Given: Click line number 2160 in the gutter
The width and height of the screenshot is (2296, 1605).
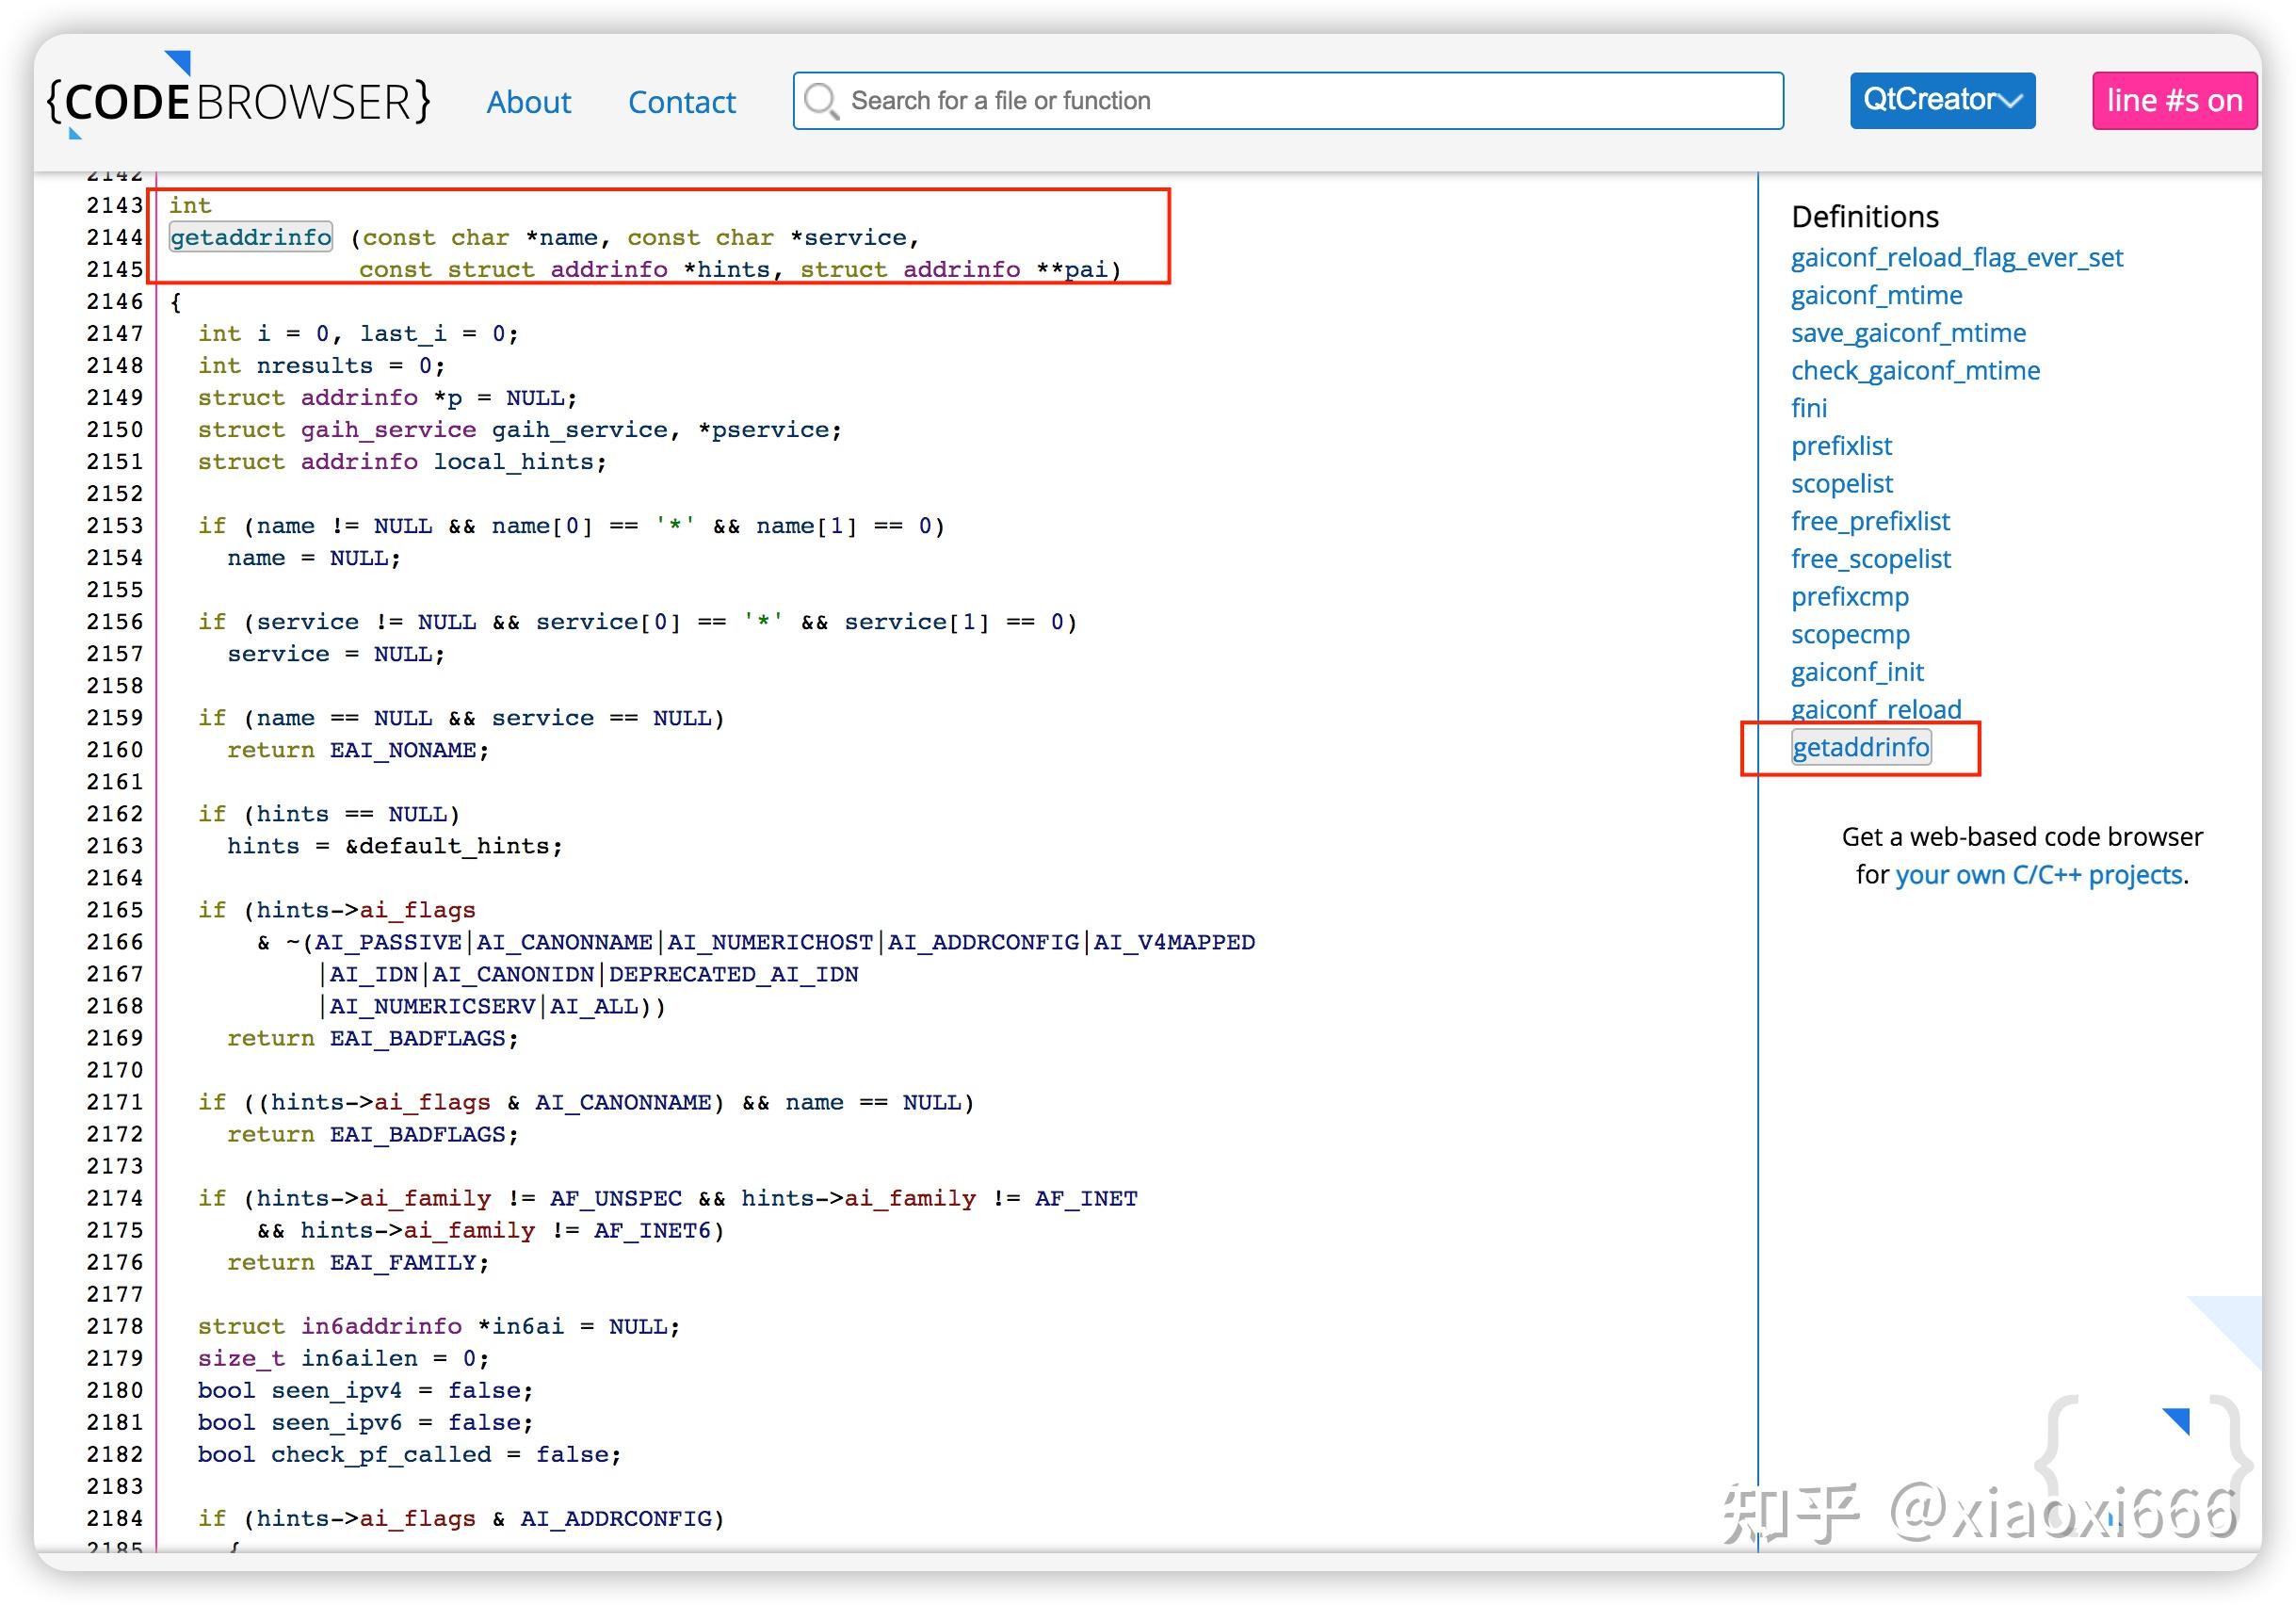Looking at the screenshot, I should tap(115, 749).
